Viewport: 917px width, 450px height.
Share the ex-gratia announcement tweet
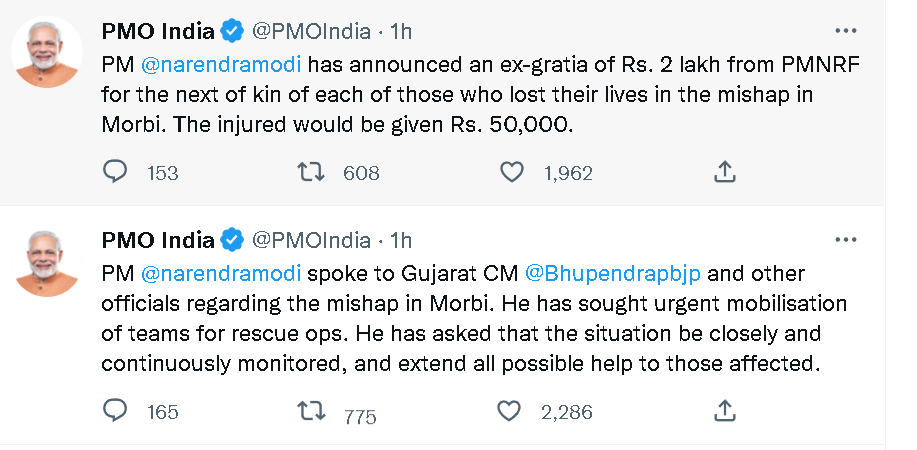[x=725, y=172]
